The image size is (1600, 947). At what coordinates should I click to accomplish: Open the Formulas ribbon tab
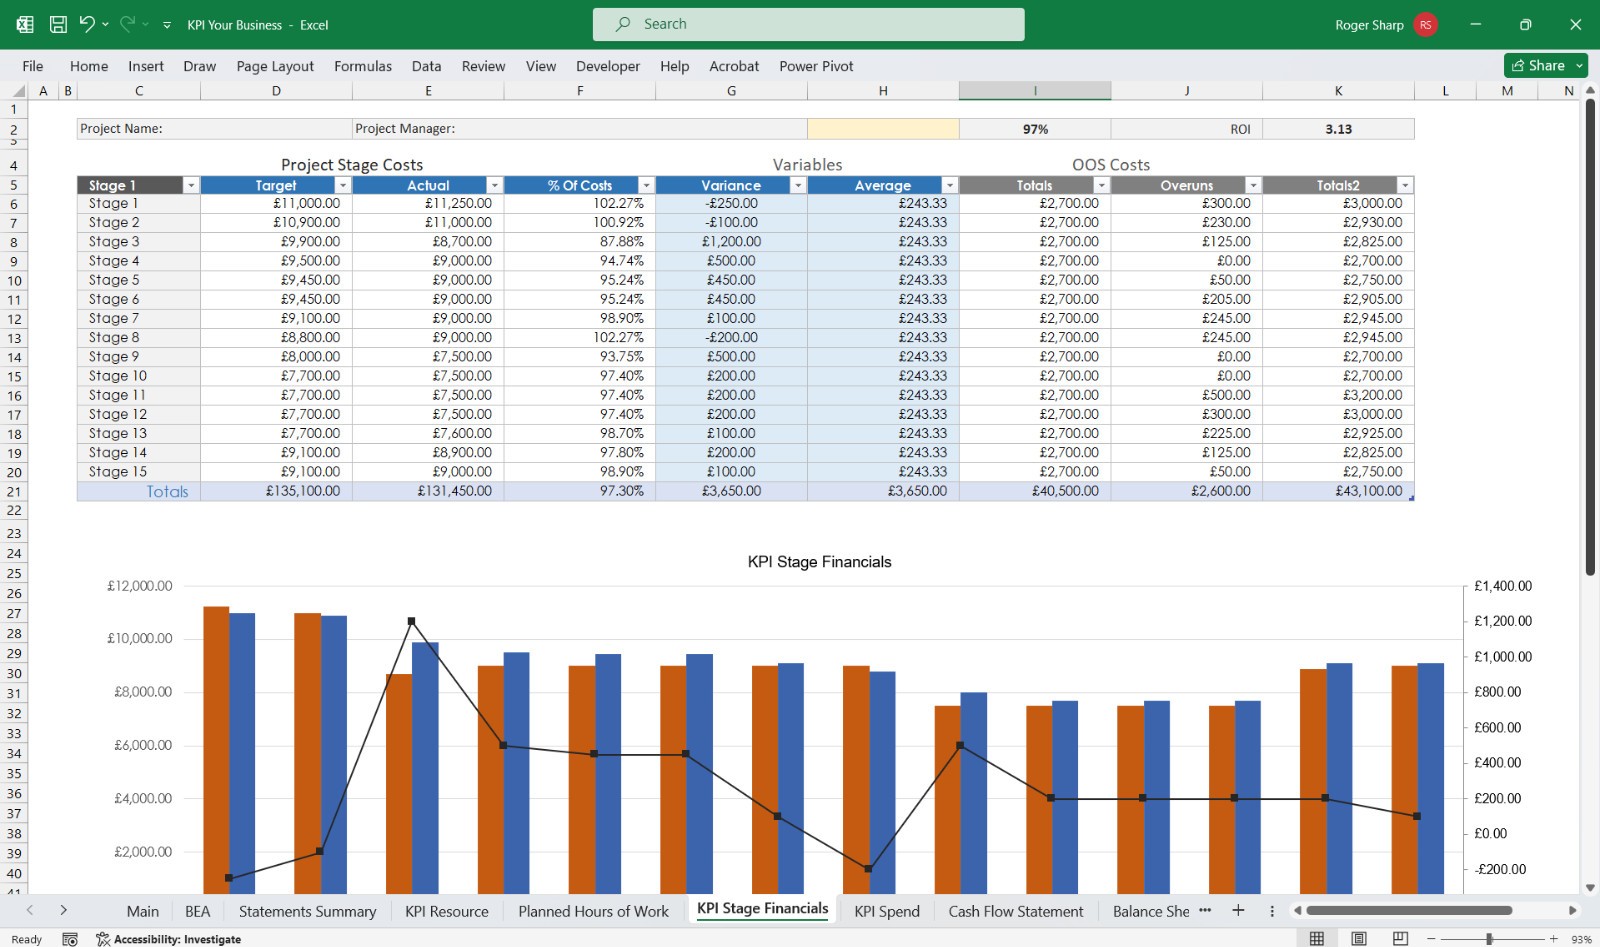[363, 66]
